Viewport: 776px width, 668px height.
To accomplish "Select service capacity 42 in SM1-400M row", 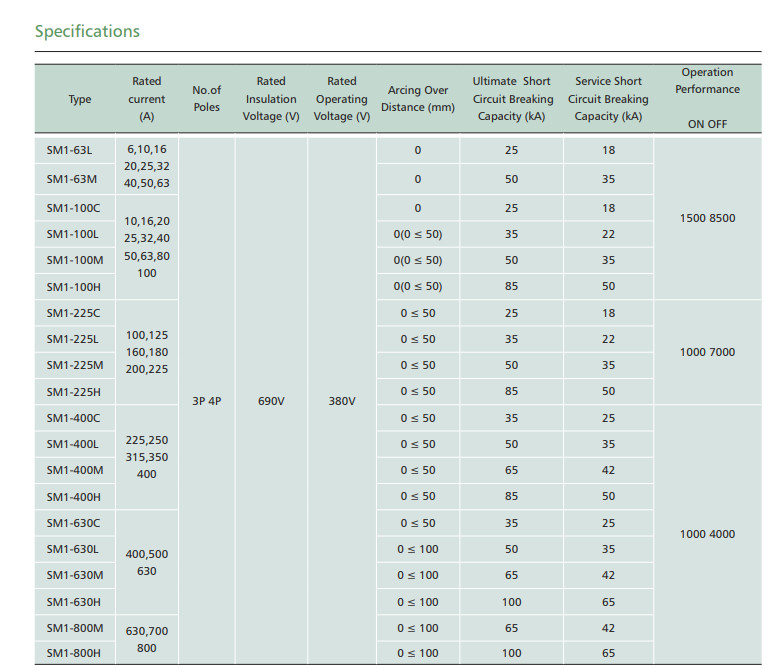I will 608,470.
